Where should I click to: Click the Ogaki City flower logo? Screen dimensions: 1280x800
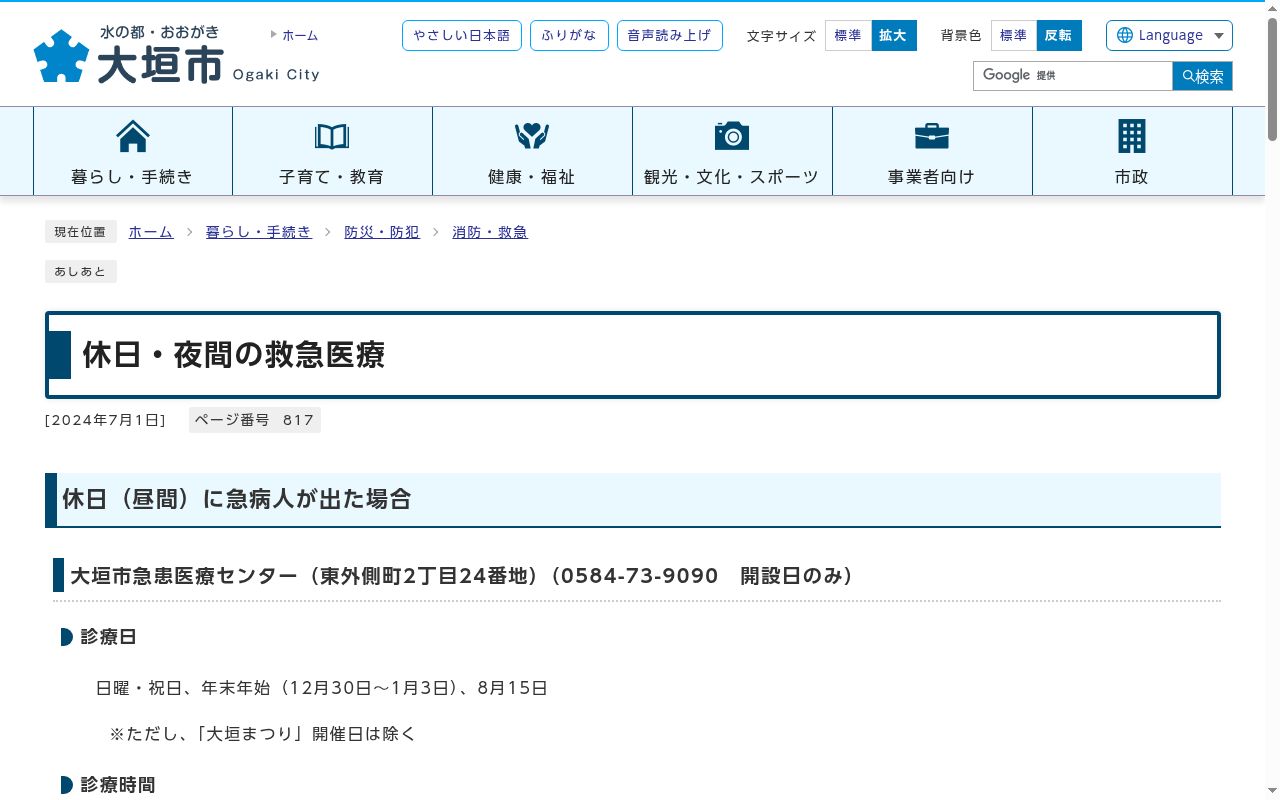pyautogui.click(x=61, y=56)
